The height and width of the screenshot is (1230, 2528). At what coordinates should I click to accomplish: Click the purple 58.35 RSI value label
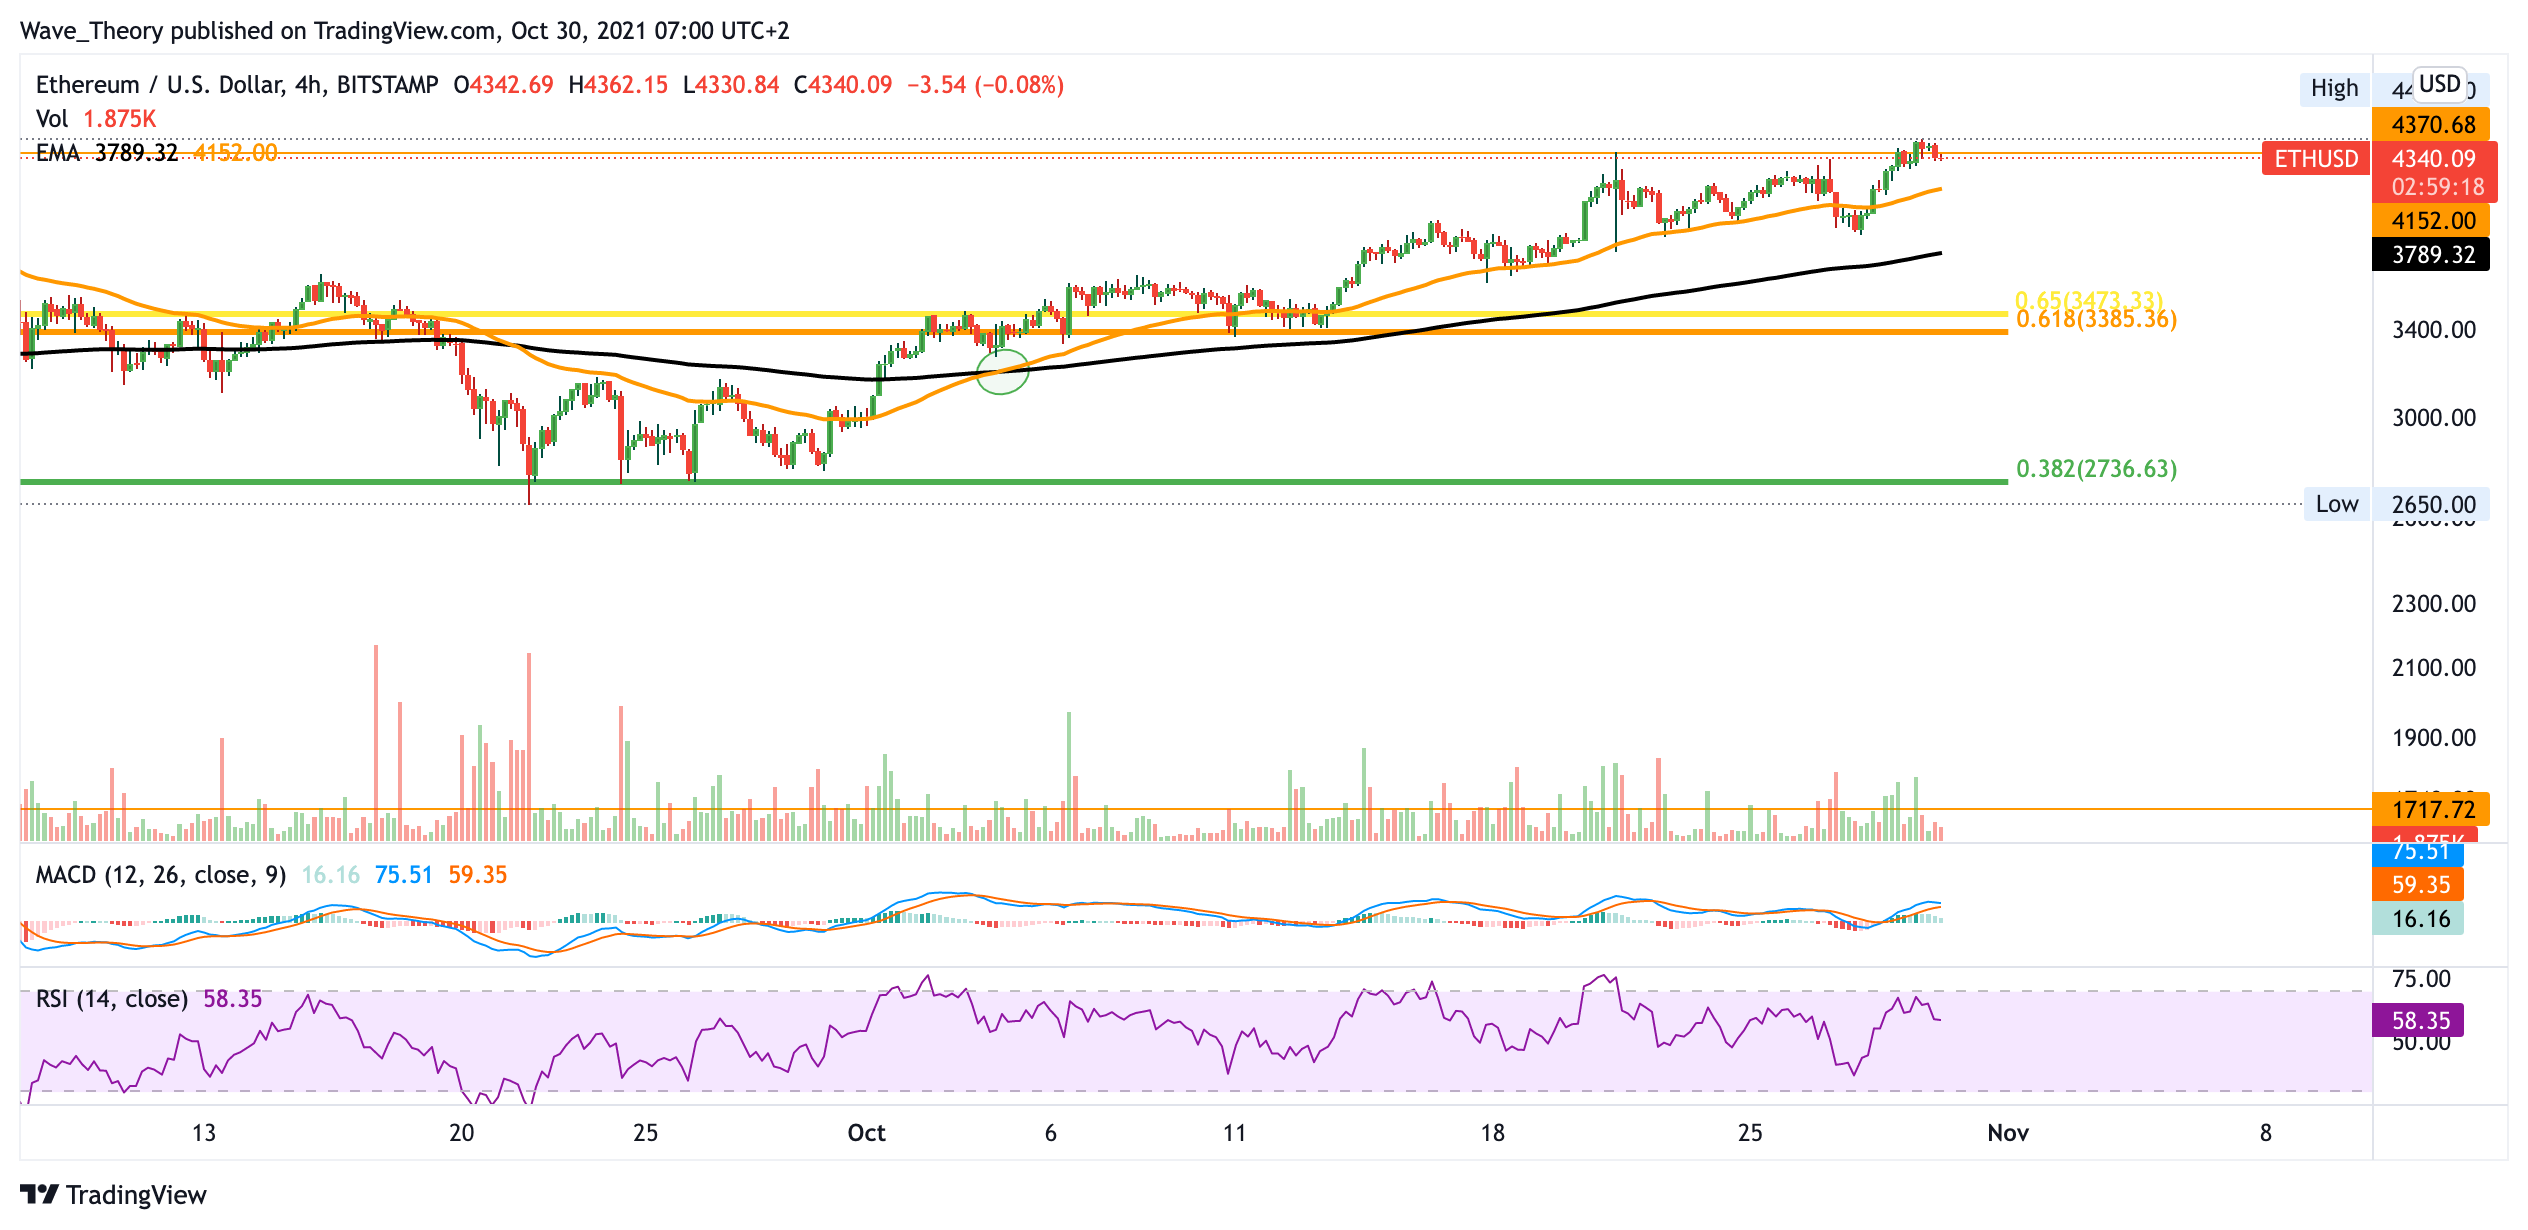pyautogui.click(x=2419, y=1020)
